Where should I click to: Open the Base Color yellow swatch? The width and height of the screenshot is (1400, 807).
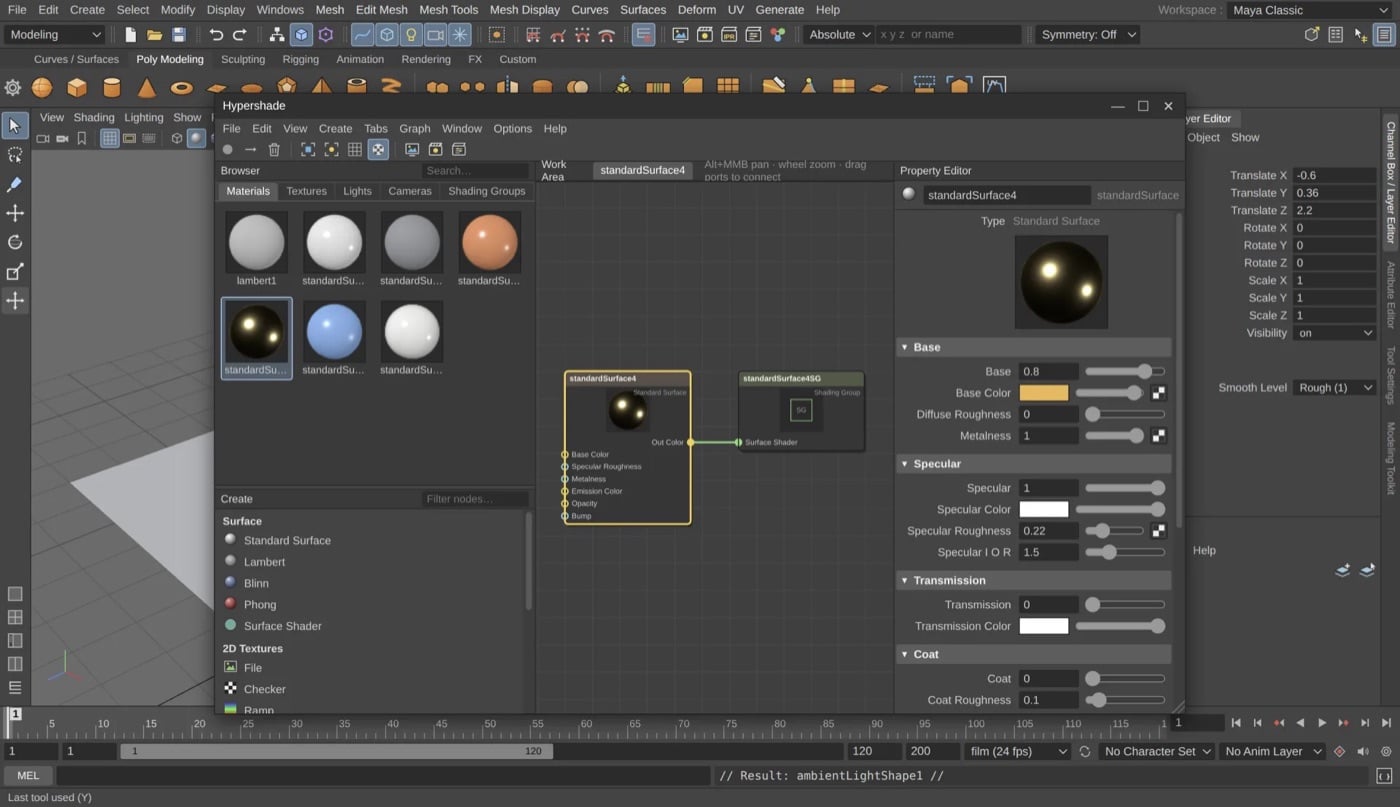click(x=1044, y=393)
